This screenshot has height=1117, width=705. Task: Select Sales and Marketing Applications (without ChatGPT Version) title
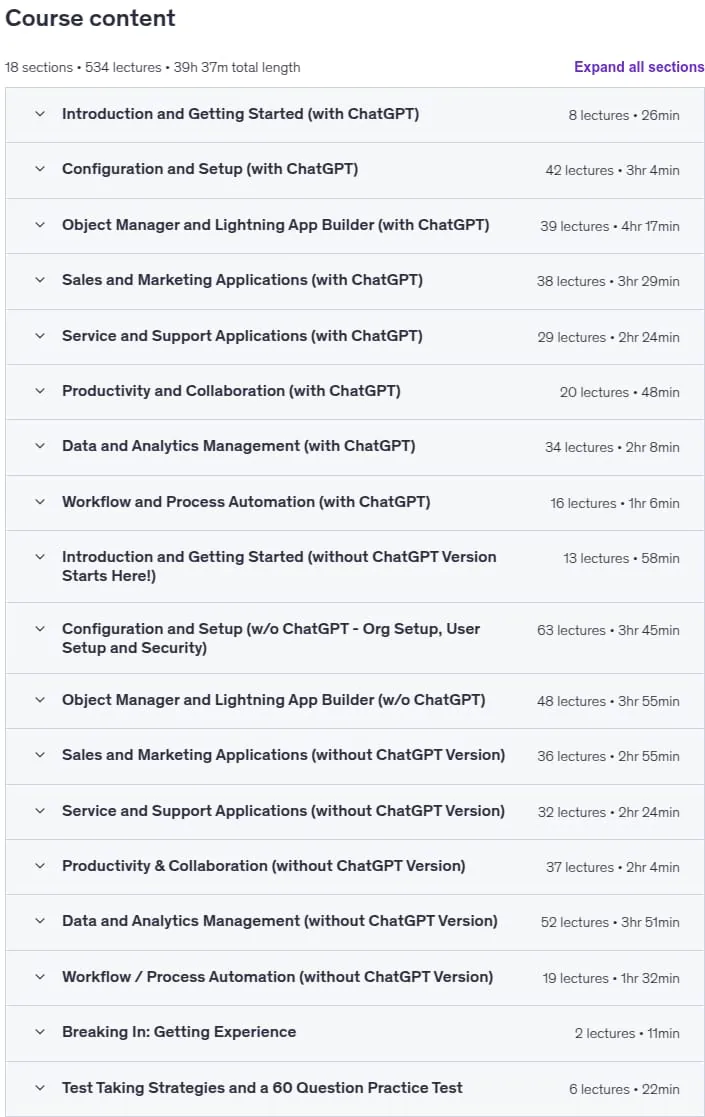pyautogui.click(x=283, y=755)
